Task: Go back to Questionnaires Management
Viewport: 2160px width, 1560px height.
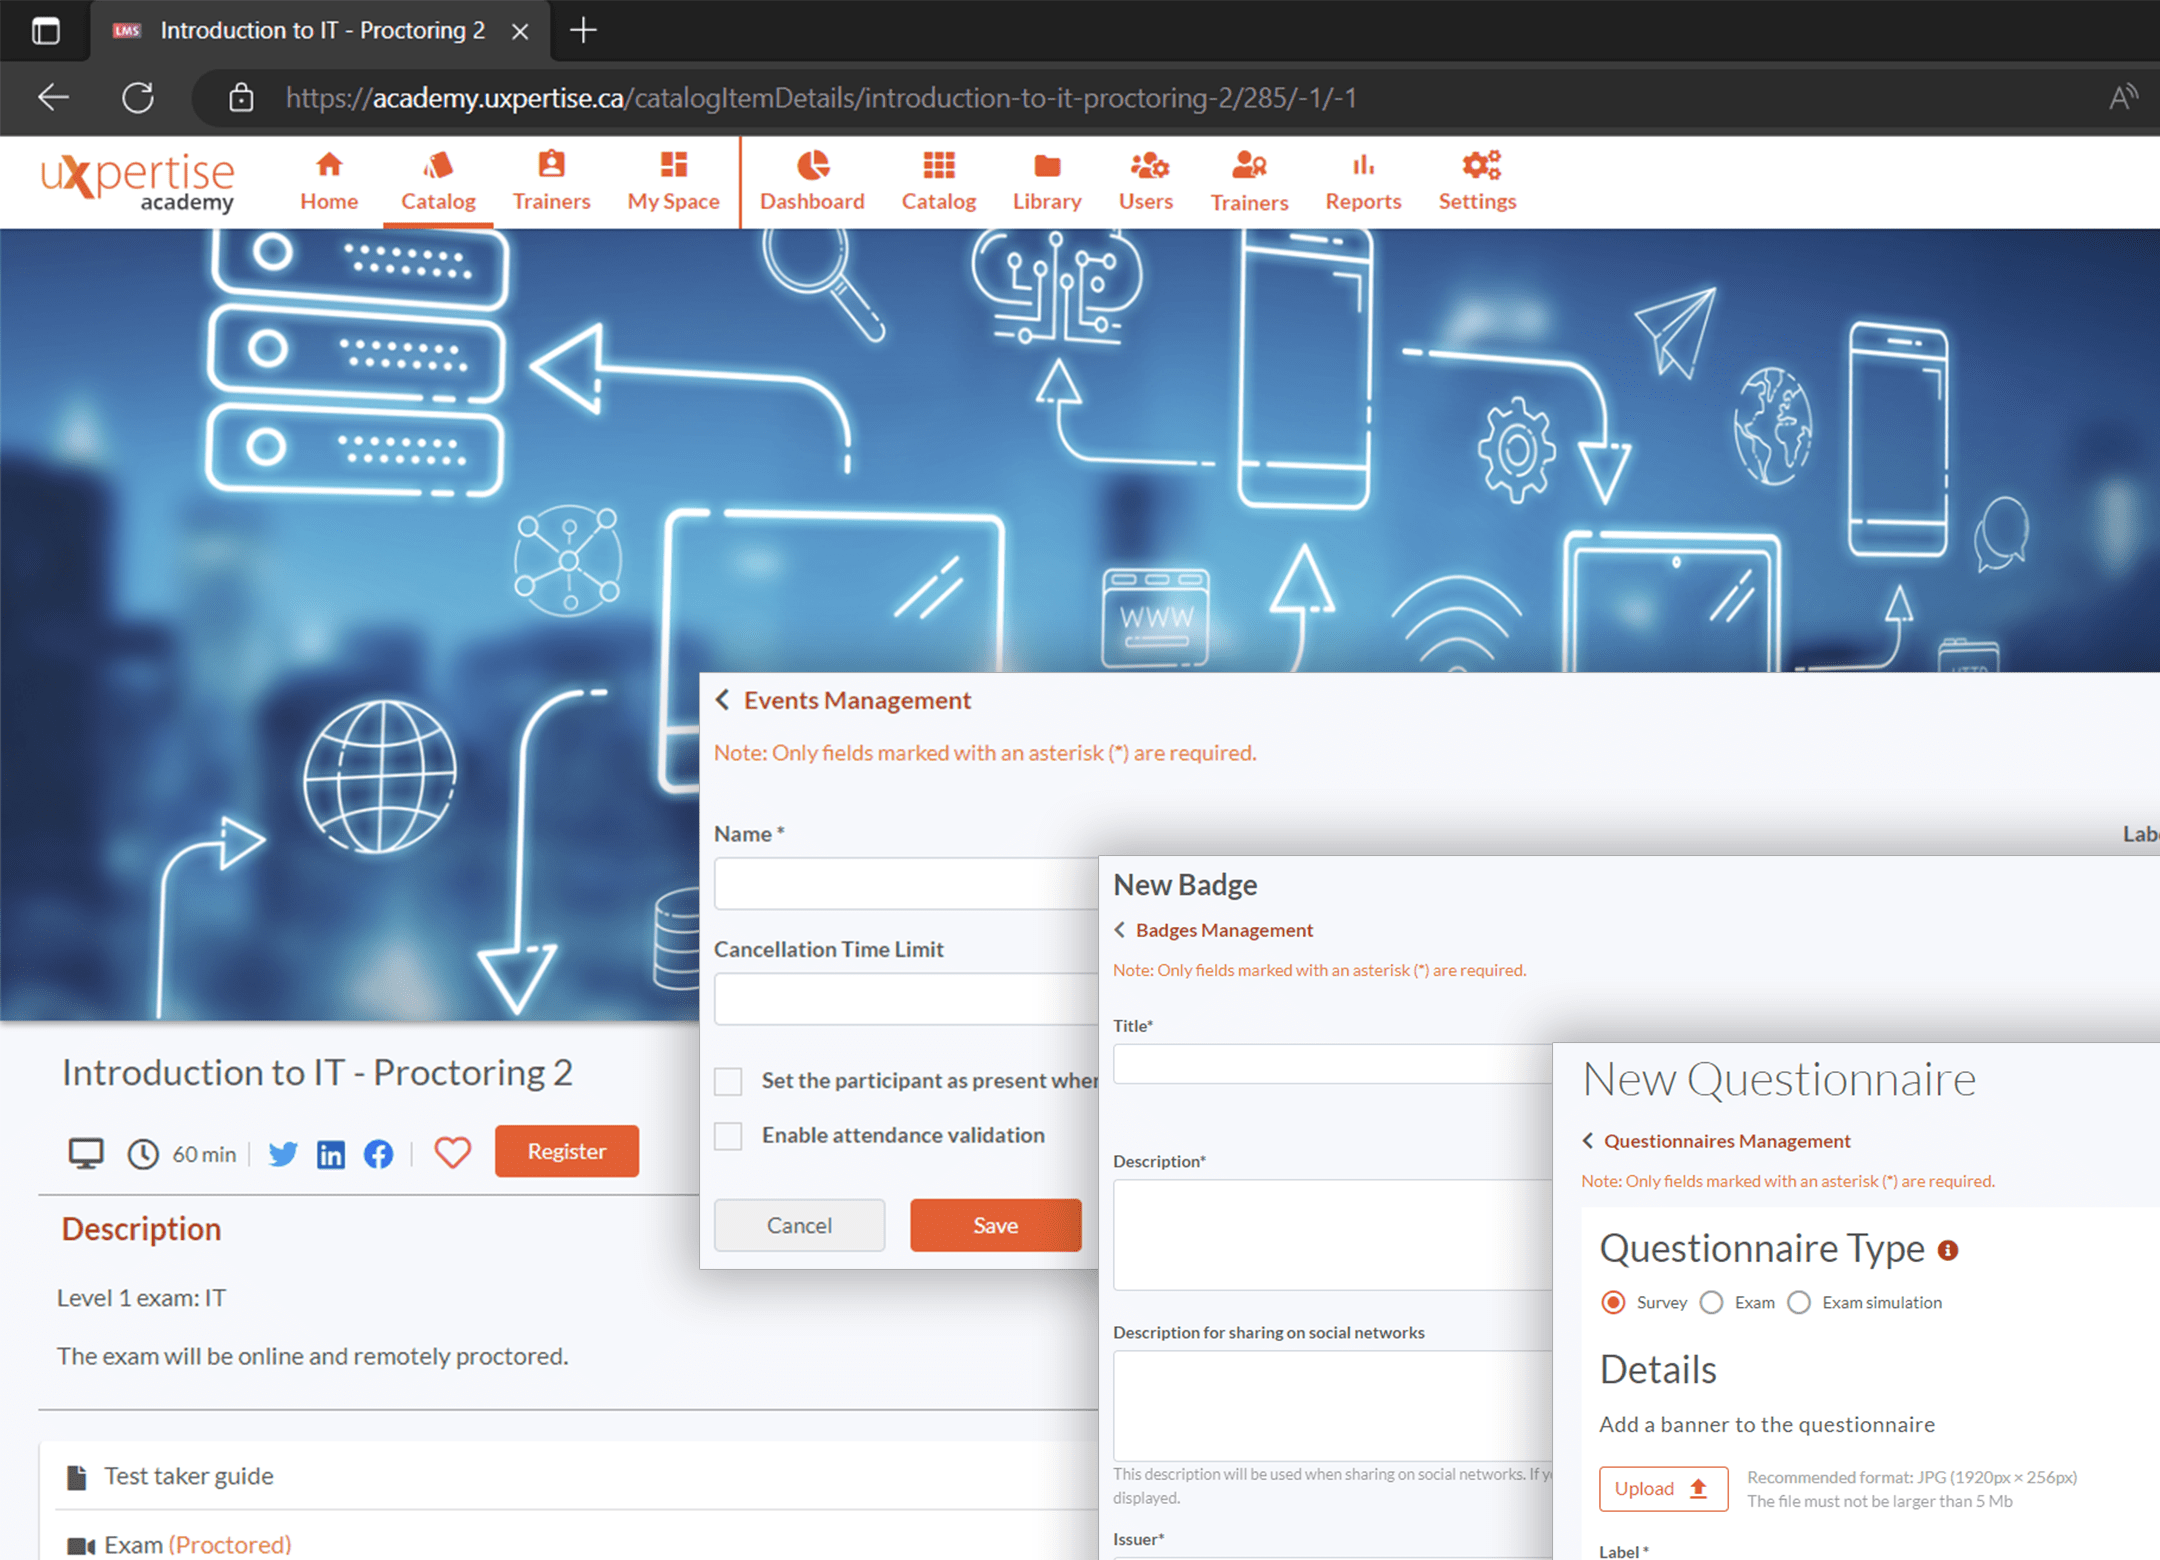Action: [1716, 1141]
